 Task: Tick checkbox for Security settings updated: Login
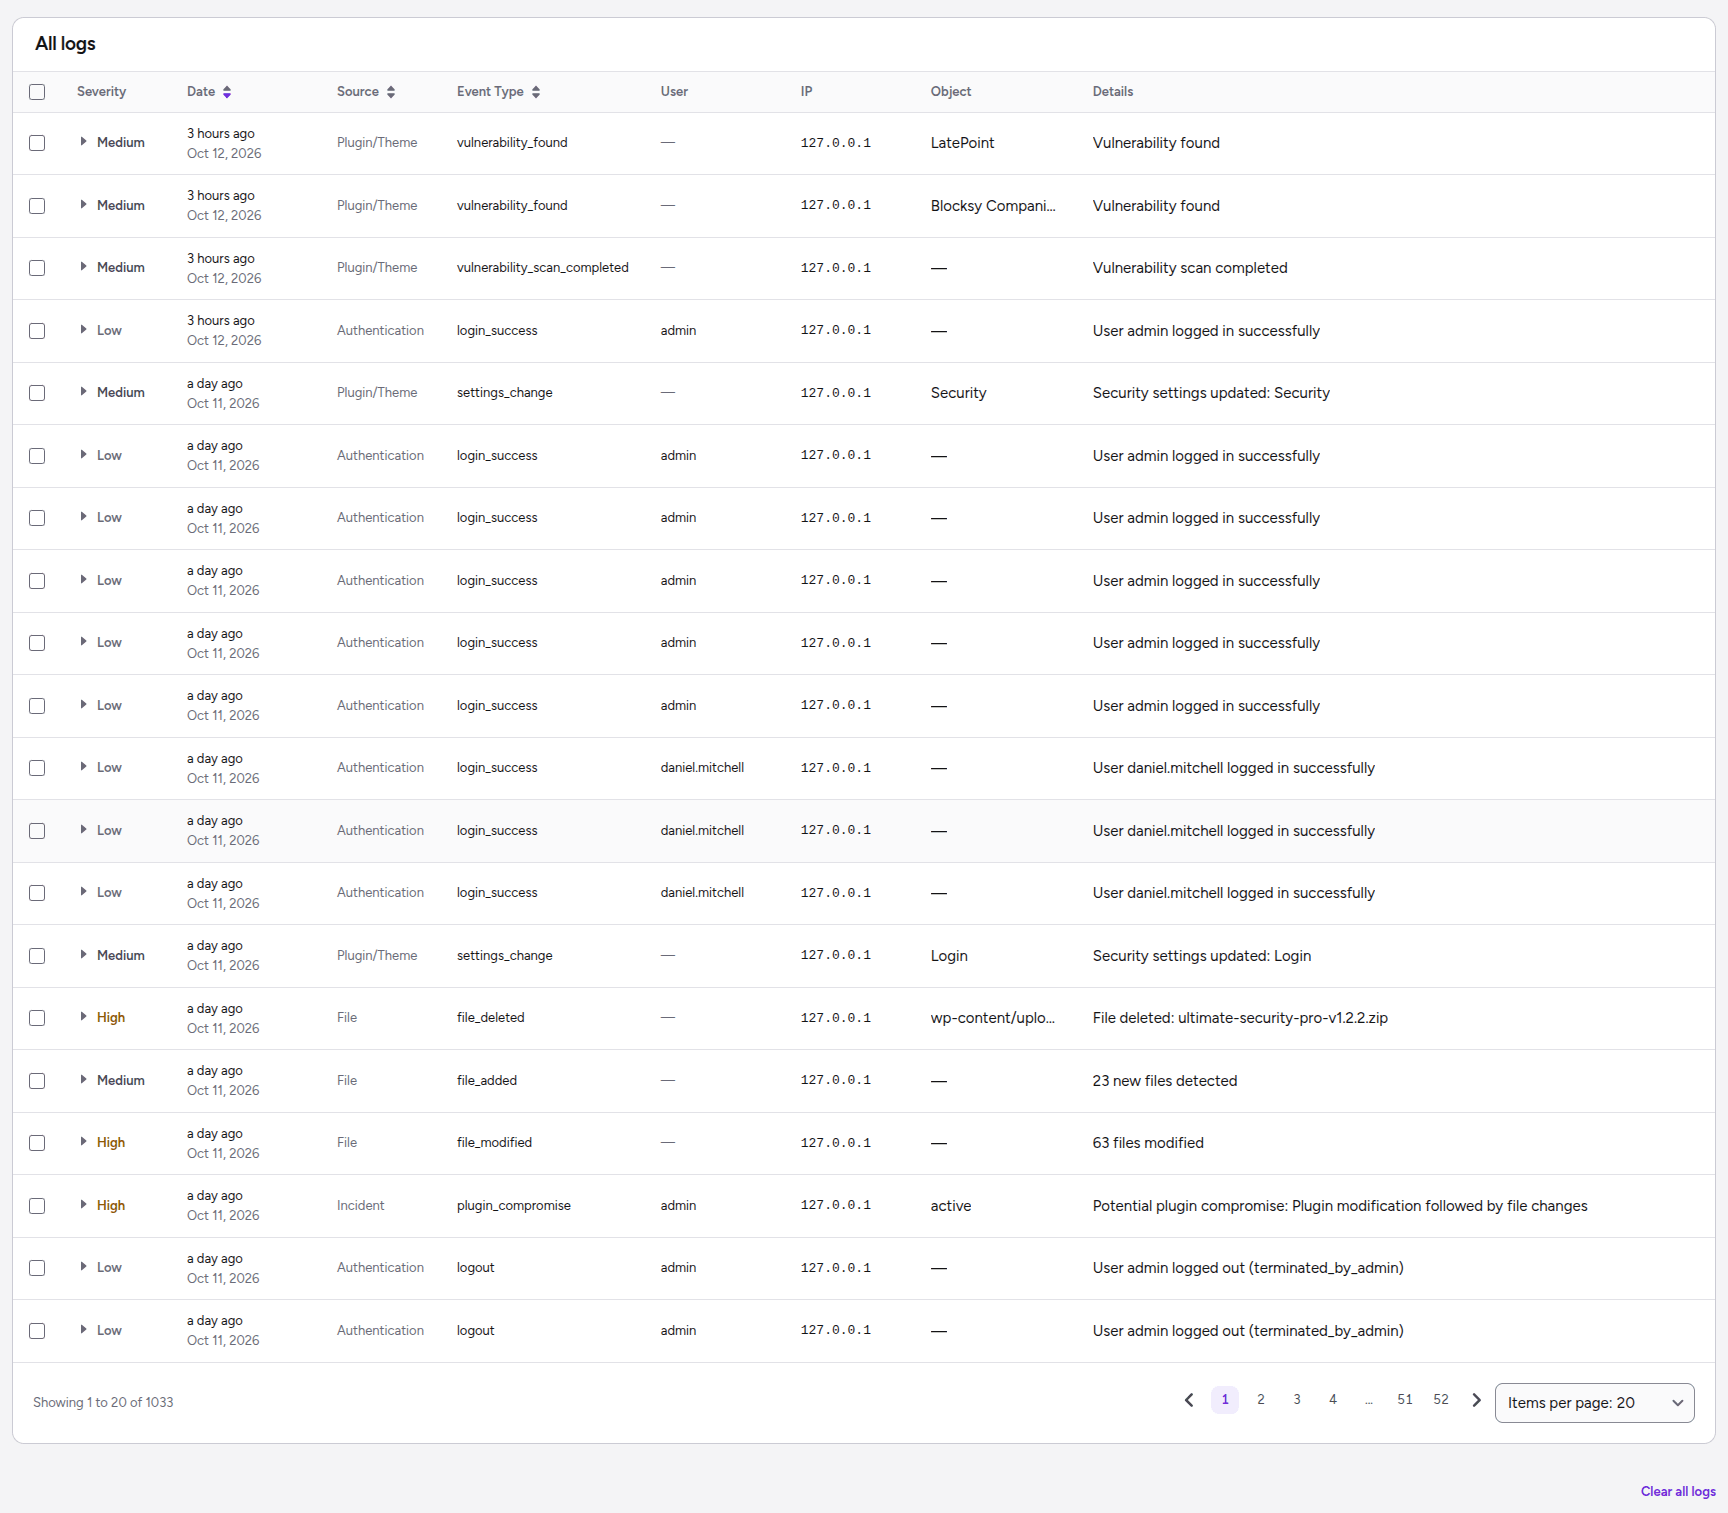[37, 956]
